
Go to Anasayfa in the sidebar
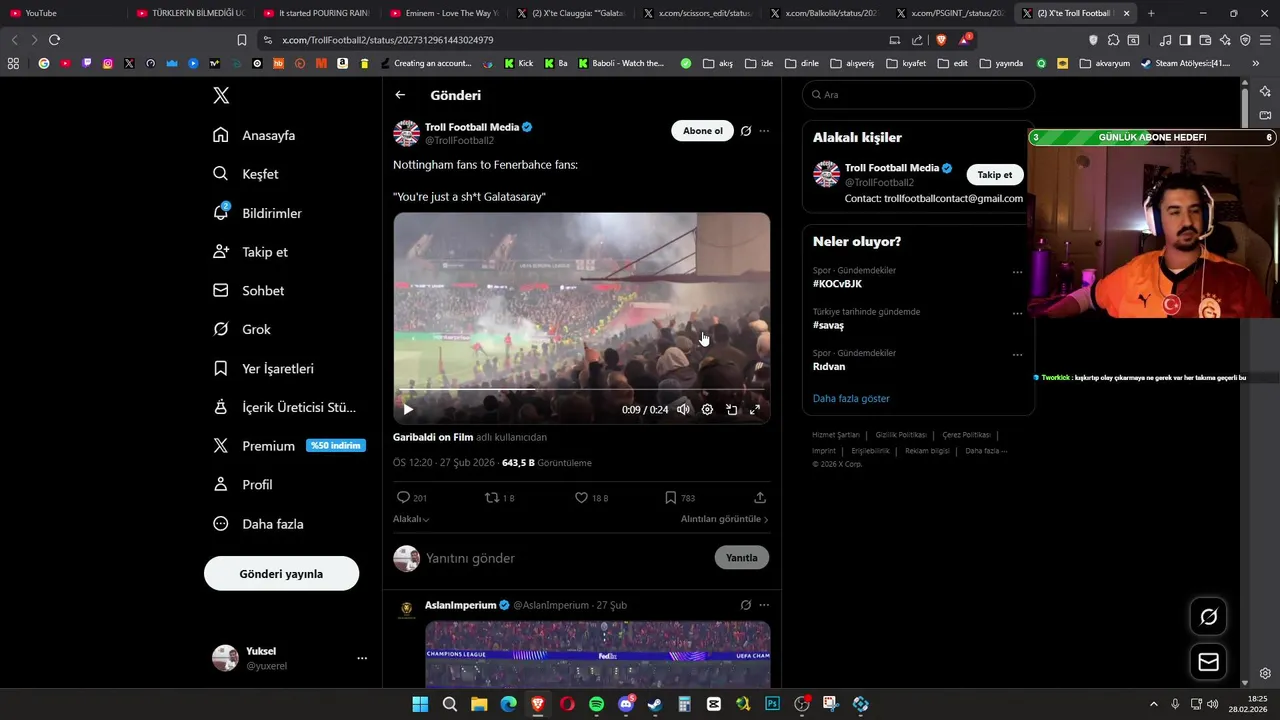pos(254,135)
